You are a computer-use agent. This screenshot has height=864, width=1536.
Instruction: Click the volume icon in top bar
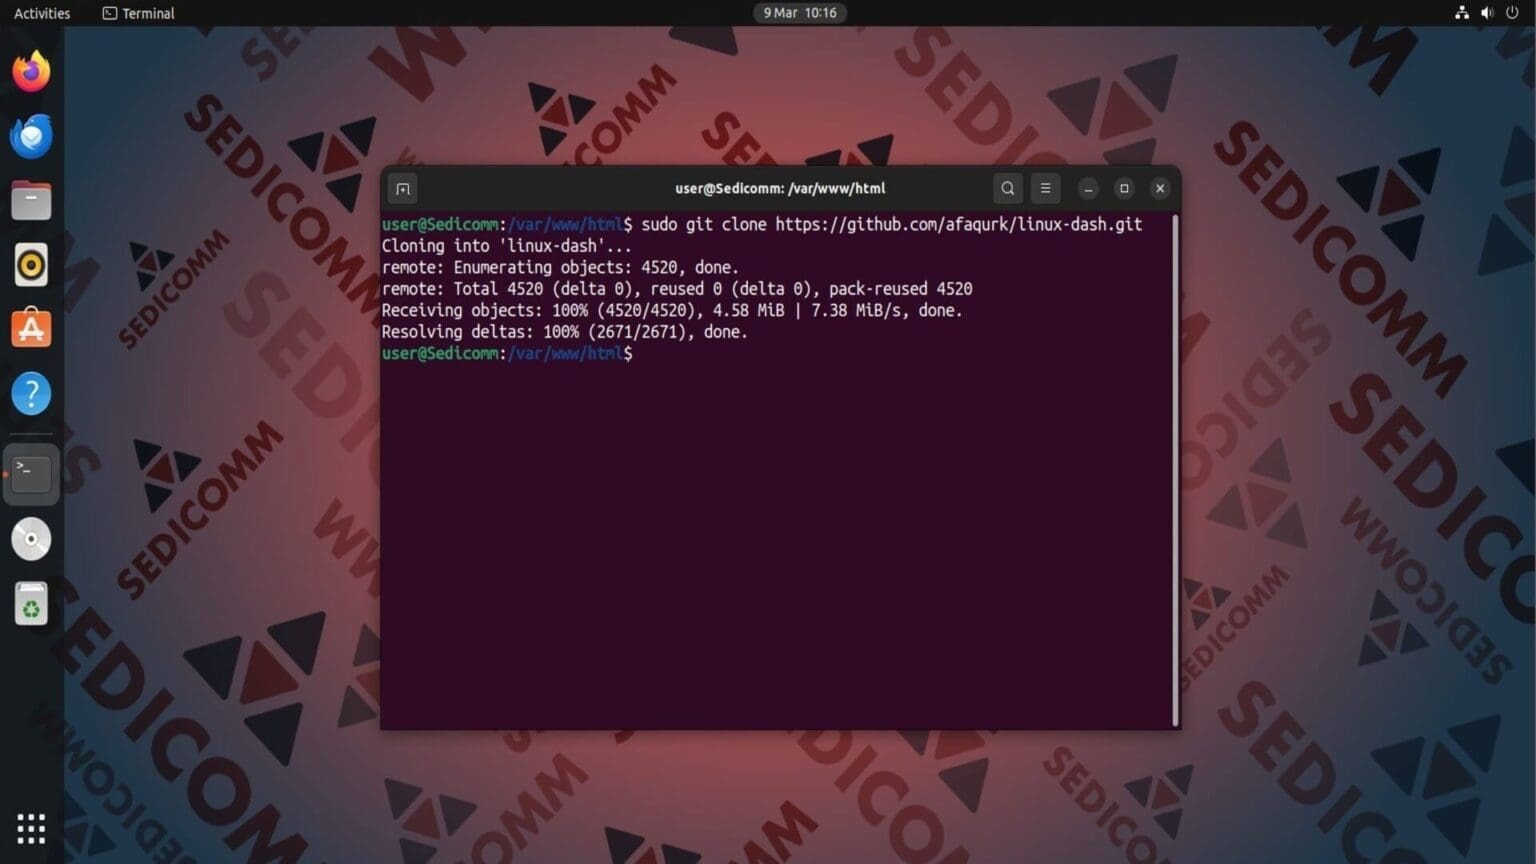click(1487, 13)
